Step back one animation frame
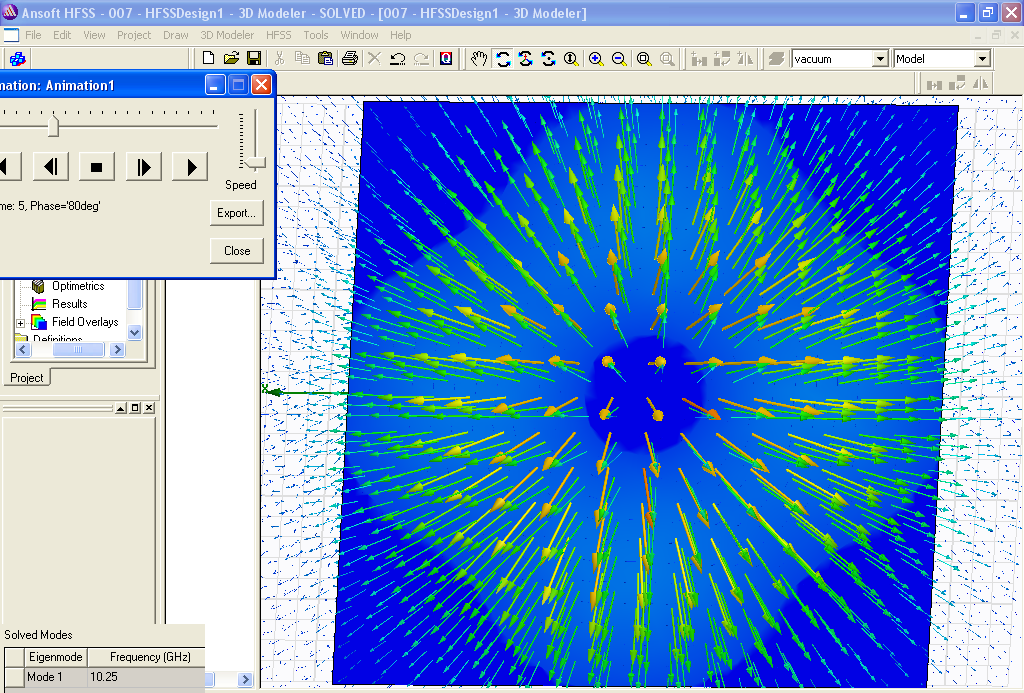This screenshot has height=693, width=1024. tap(50, 167)
